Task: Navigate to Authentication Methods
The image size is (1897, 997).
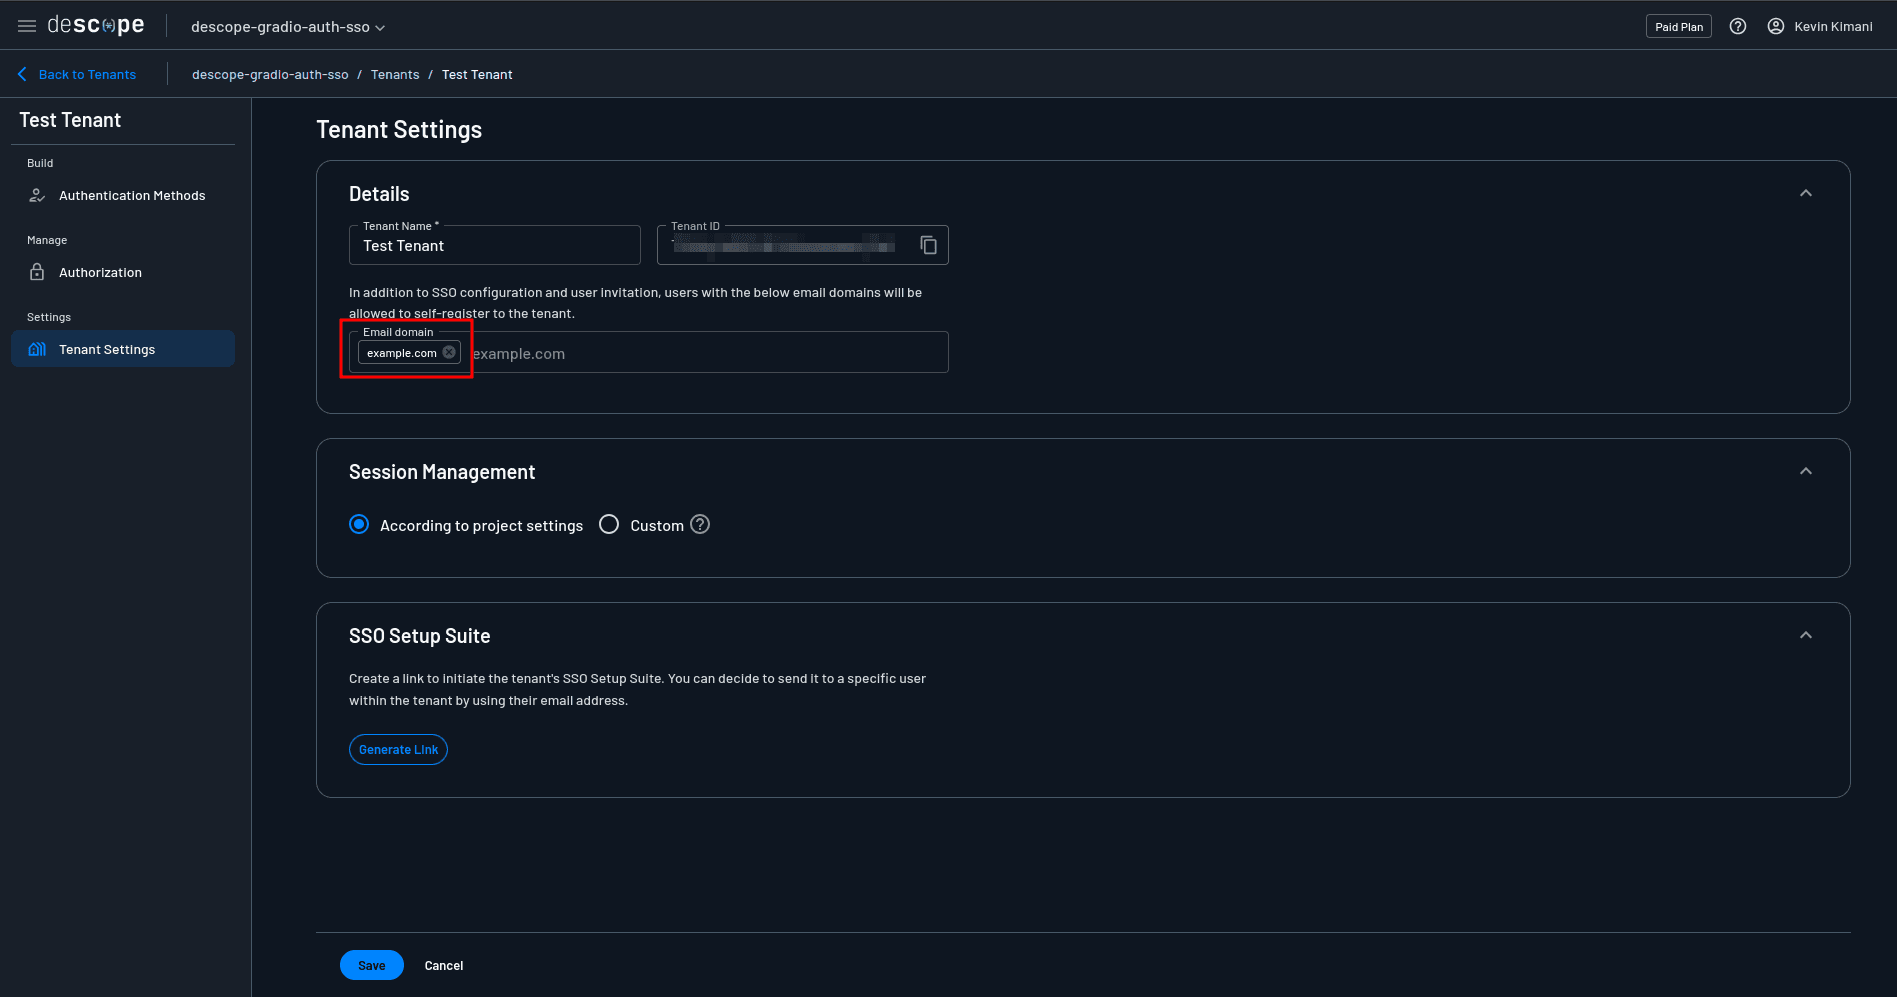Action: [x=131, y=195]
